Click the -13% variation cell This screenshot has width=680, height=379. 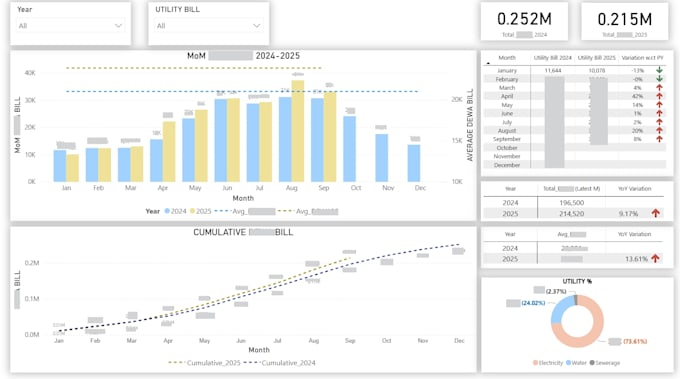[x=638, y=70]
